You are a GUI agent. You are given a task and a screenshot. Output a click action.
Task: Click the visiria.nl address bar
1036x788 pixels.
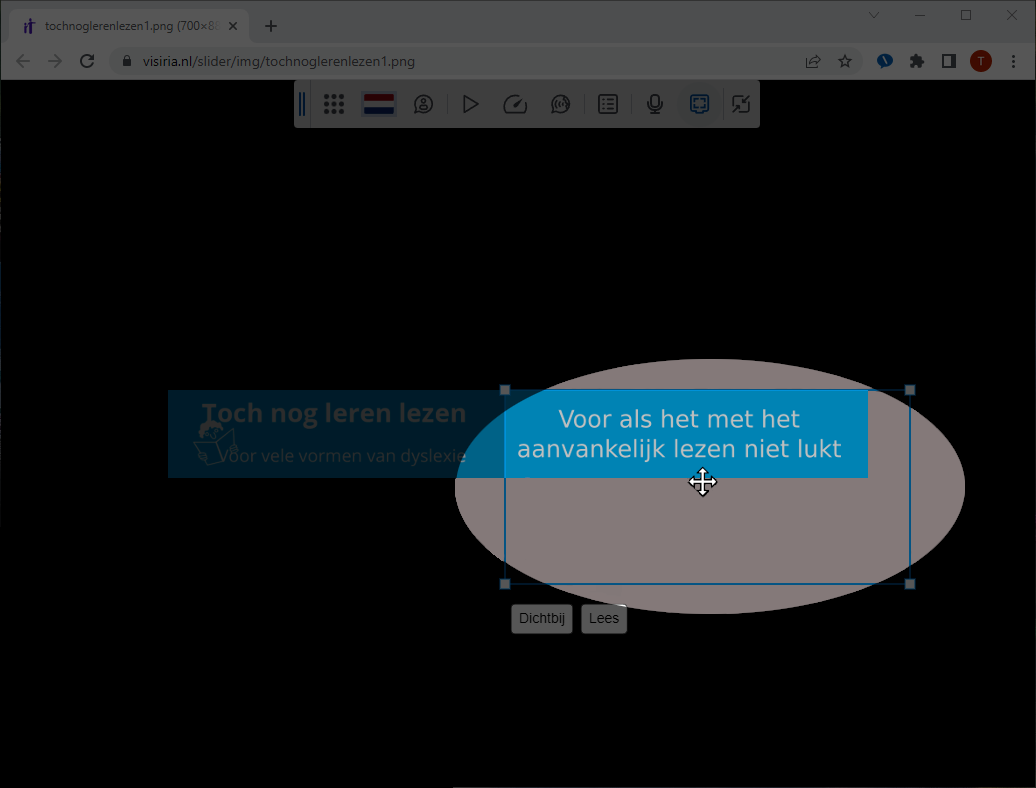pos(400,61)
